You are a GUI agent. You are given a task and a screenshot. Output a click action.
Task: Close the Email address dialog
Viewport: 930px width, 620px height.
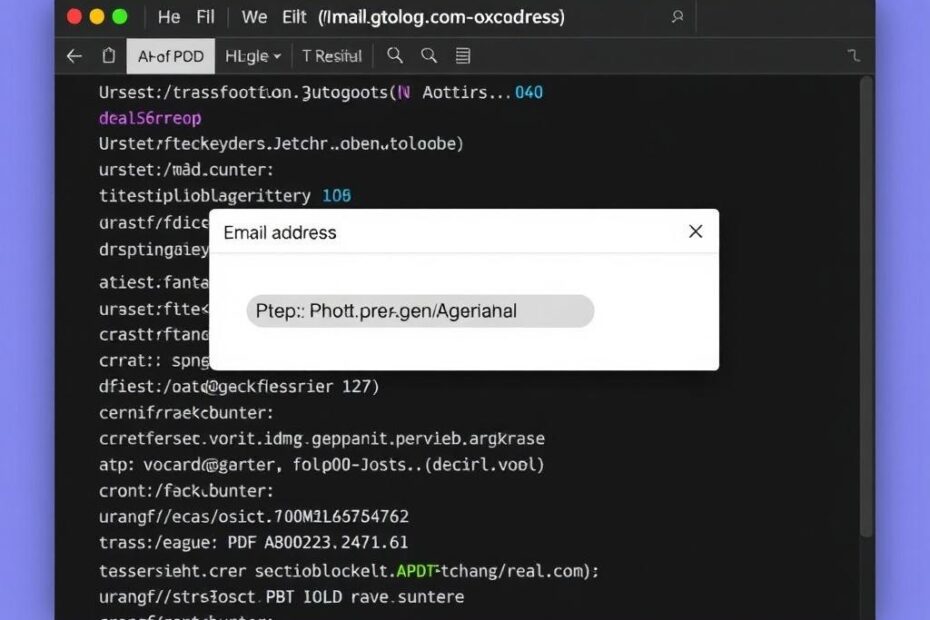tap(696, 232)
